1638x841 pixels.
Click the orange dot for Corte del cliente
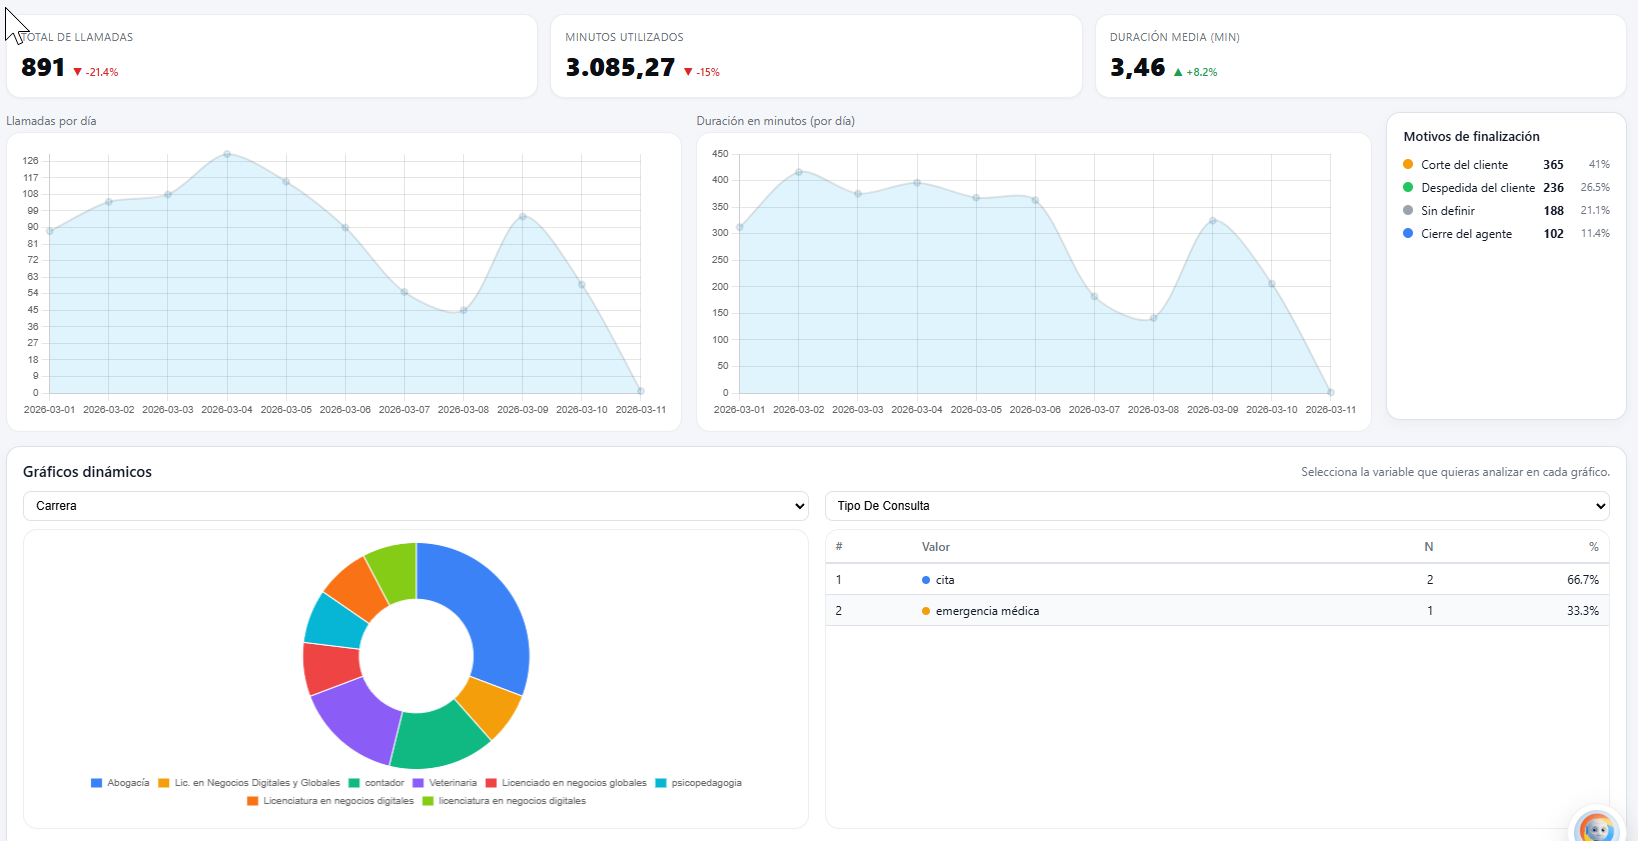[x=1408, y=165]
